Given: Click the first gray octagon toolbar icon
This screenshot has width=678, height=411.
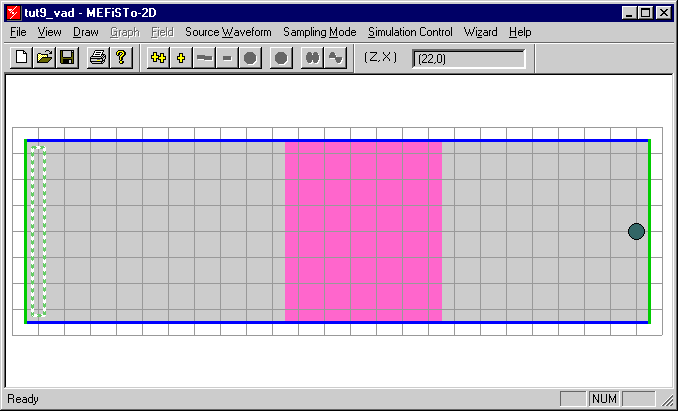Looking at the screenshot, I should pyautogui.click(x=250, y=57).
